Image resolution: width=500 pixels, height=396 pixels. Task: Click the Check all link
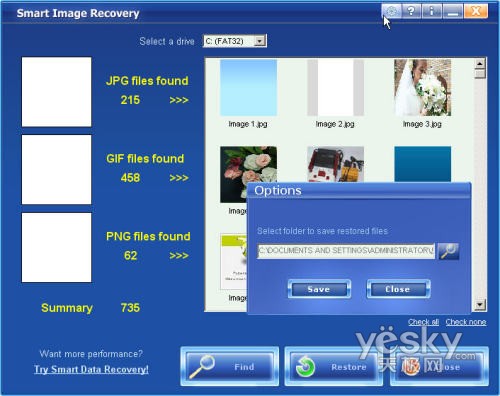click(x=423, y=322)
